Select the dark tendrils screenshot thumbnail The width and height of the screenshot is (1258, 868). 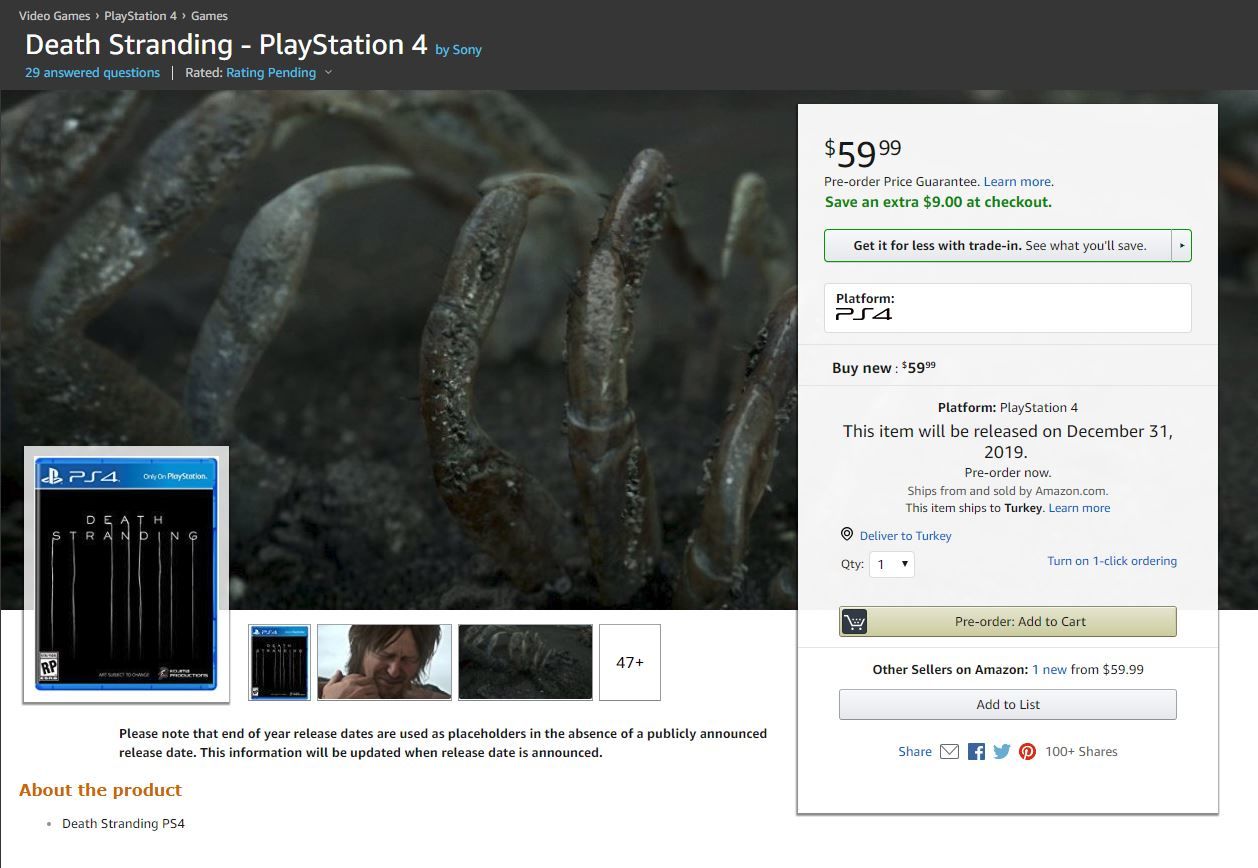coord(525,662)
